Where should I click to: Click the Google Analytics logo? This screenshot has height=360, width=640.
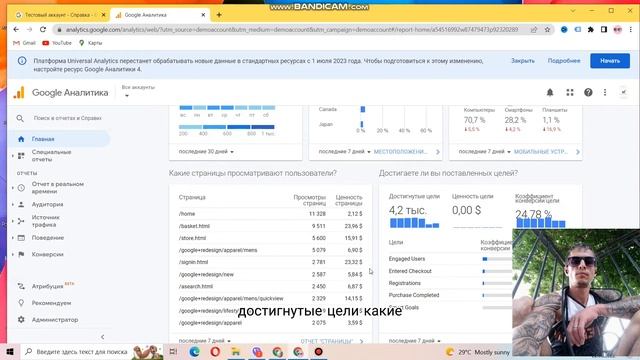click(19, 93)
